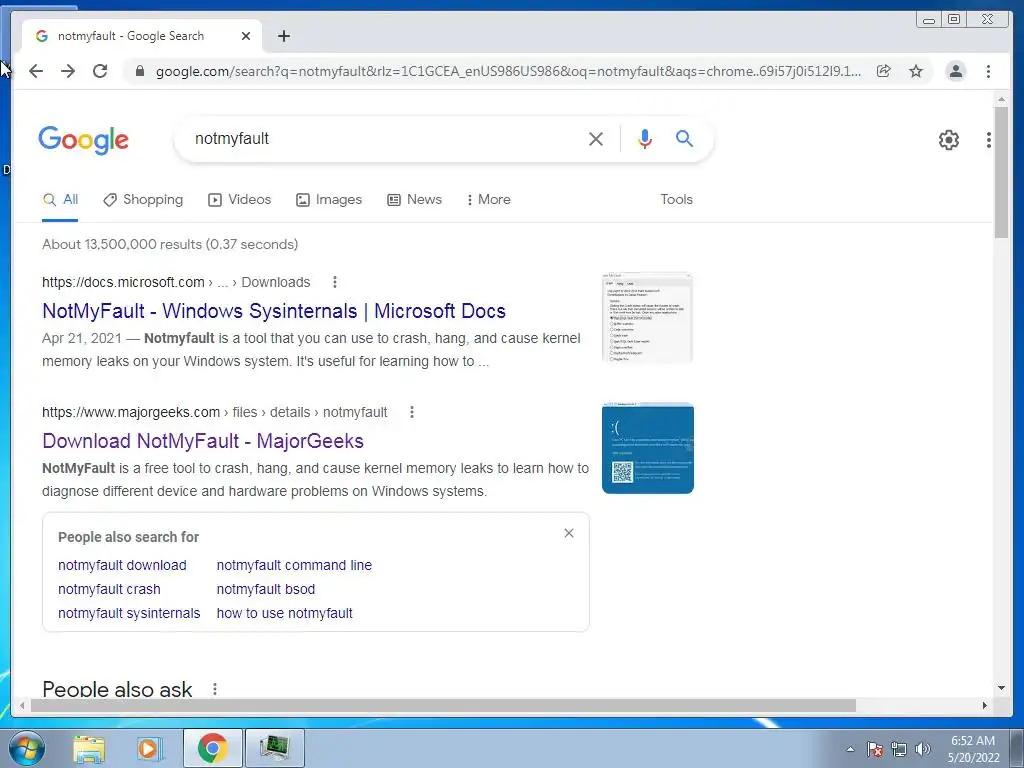1024x768 pixels.
Task: Click the blue screen MajorGeeks thumbnail
Action: tap(648, 448)
